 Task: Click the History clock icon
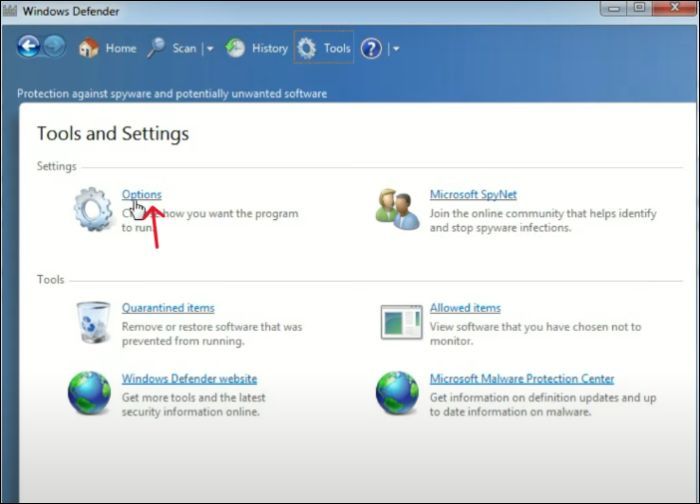click(x=235, y=48)
